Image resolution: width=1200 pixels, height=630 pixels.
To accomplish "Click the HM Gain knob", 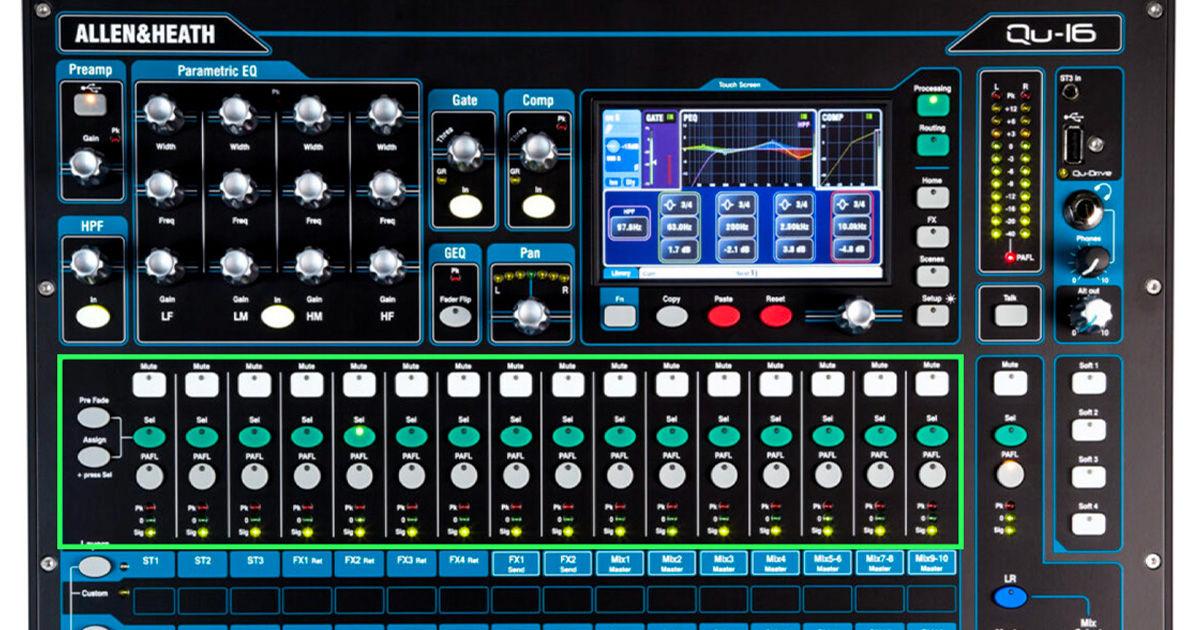I will tap(312, 264).
